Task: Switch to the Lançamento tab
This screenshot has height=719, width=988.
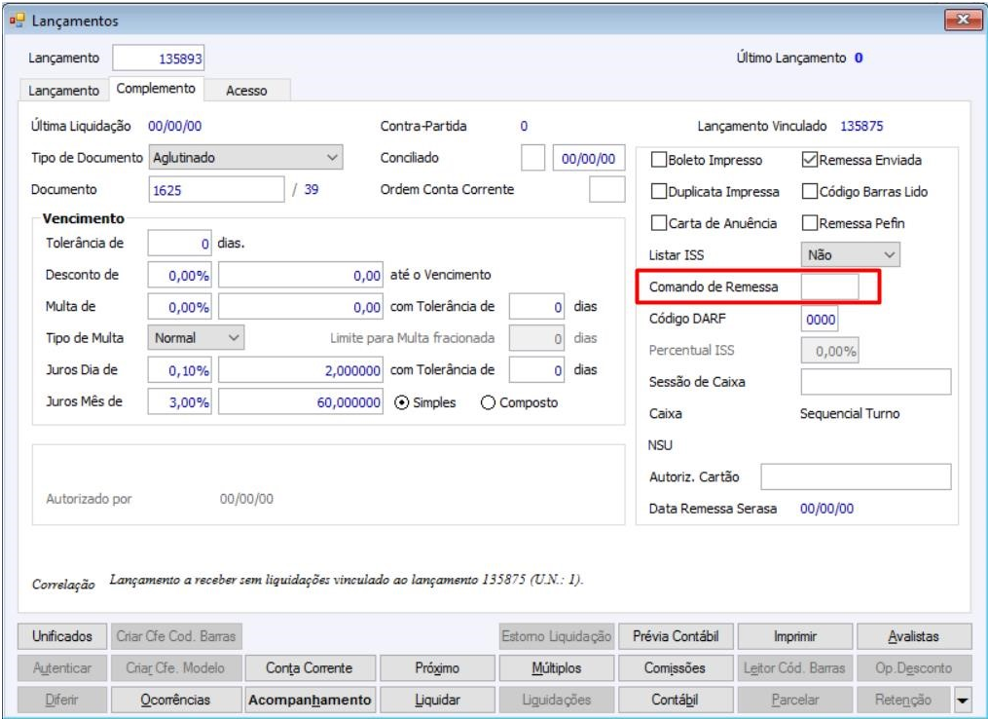Action: pos(64,91)
